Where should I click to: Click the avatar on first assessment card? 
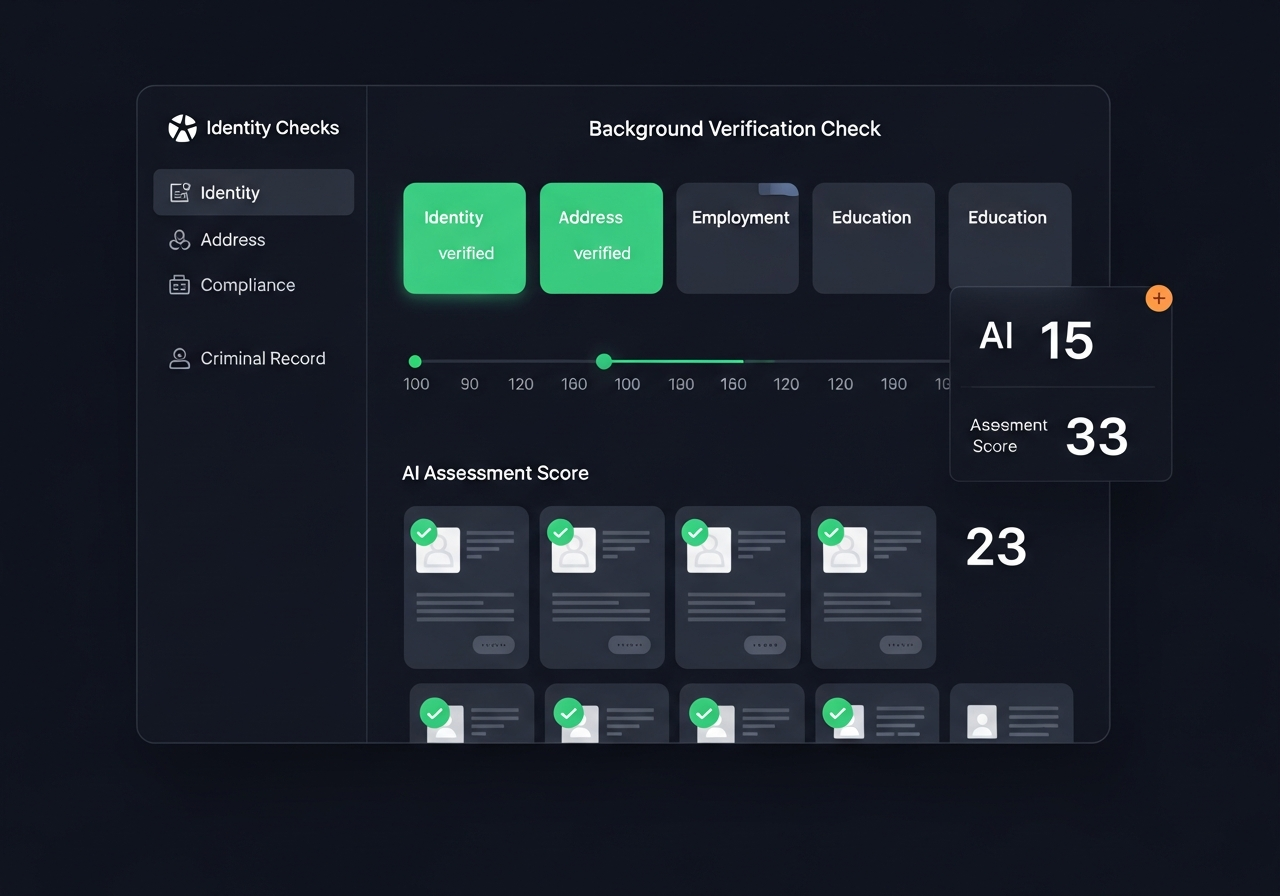(x=438, y=551)
